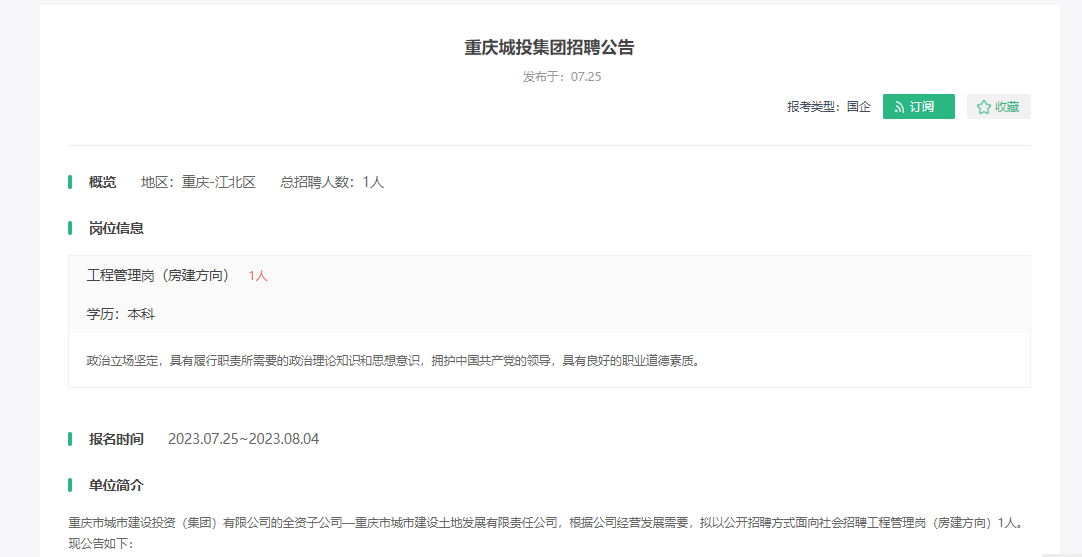Select the title 重庆城投集团招聘公告

[x=549, y=48]
